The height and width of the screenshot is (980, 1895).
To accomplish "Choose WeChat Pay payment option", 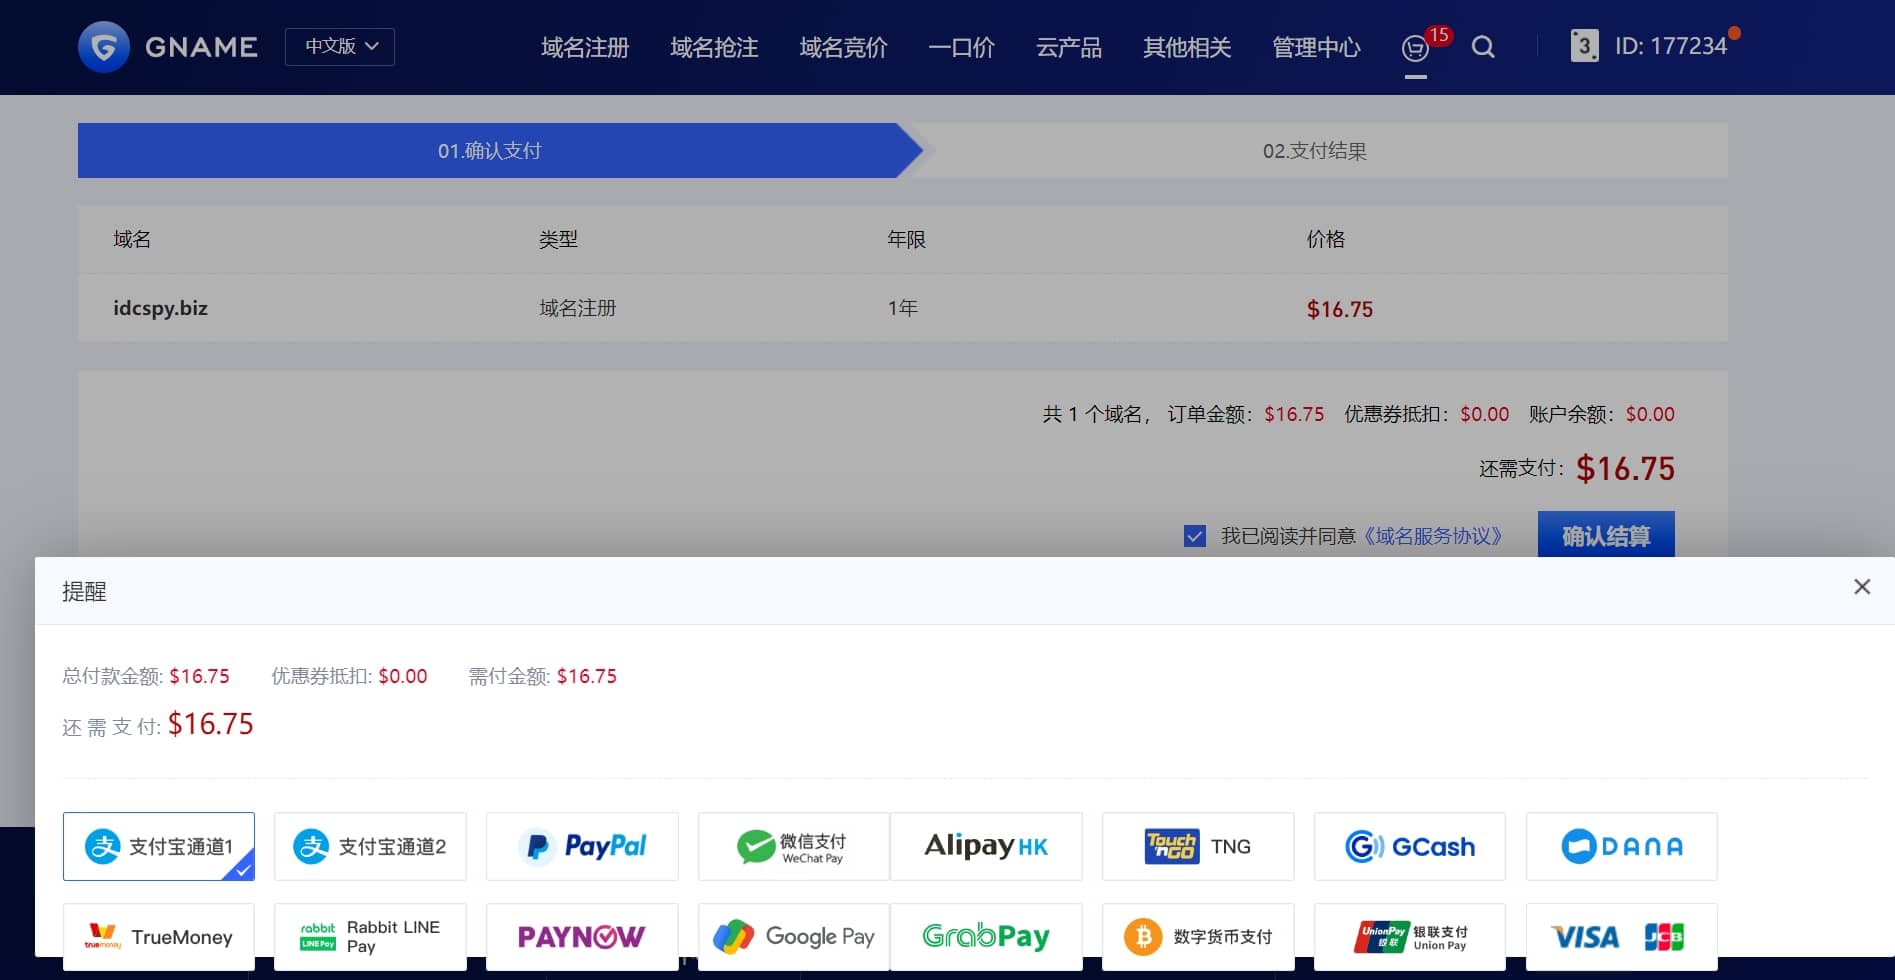I will point(793,846).
